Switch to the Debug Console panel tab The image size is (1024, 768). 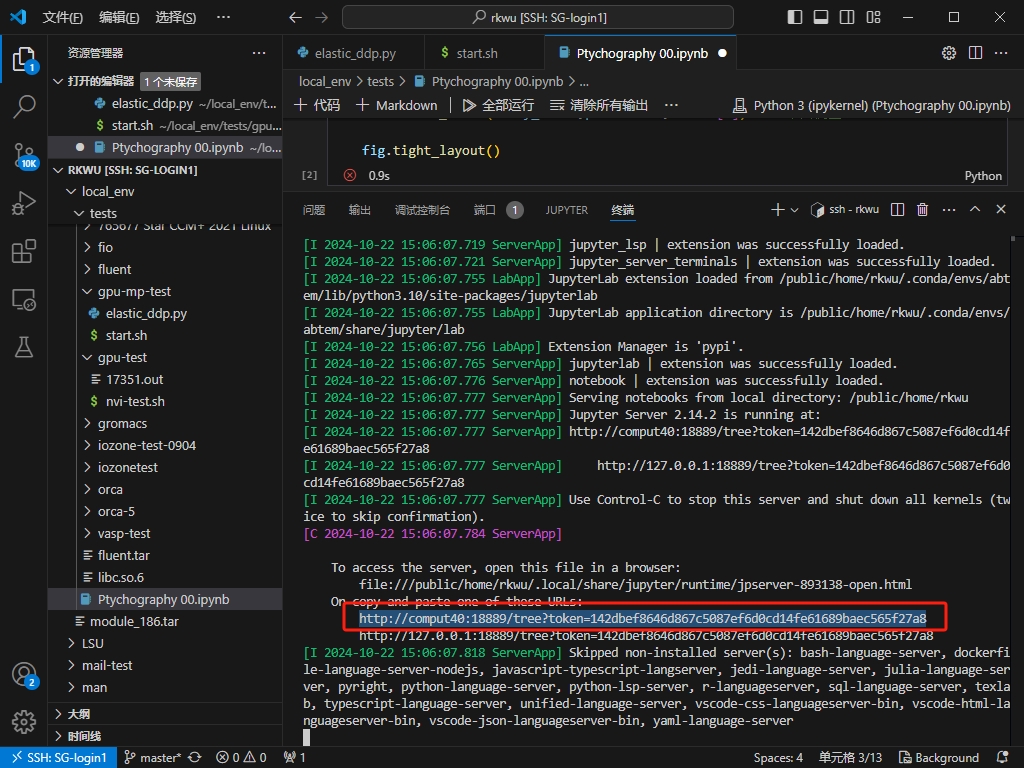[423, 210]
